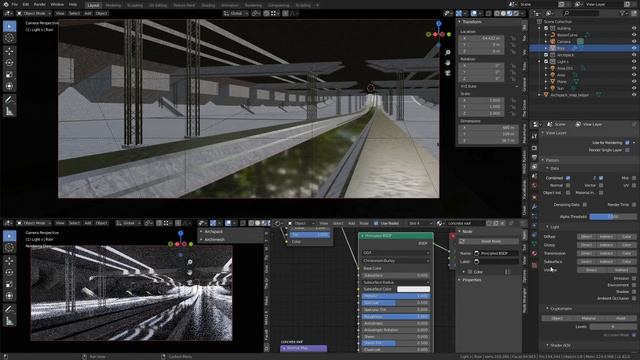Toggle the camera view icon in top viewport
Screen dimensions: 640x360
coord(447,73)
